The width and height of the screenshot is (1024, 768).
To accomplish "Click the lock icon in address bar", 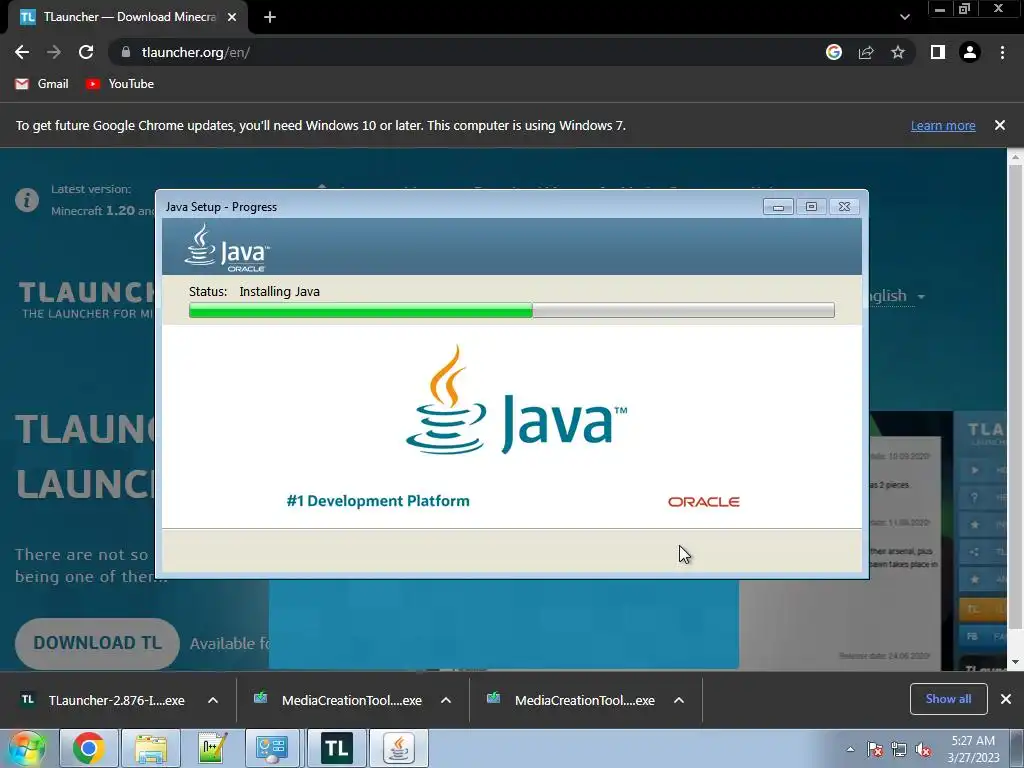I will [x=126, y=52].
